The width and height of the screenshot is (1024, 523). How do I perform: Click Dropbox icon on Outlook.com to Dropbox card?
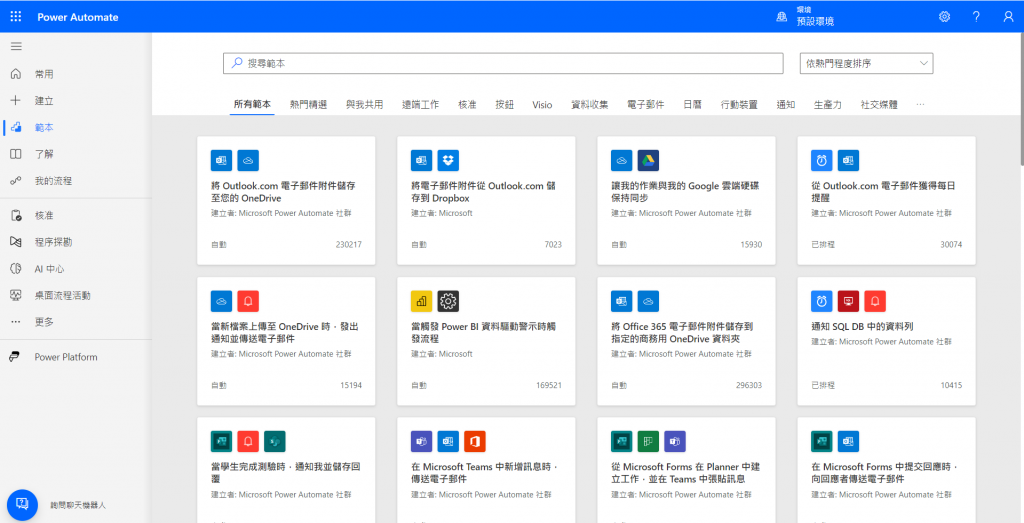click(x=448, y=161)
